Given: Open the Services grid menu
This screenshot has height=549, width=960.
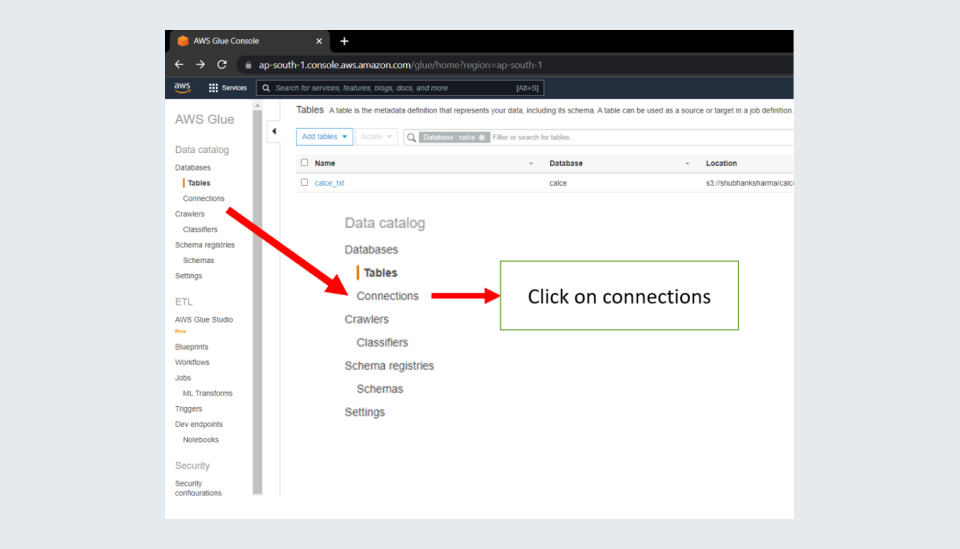Looking at the screenshot, I should point(227,88).
